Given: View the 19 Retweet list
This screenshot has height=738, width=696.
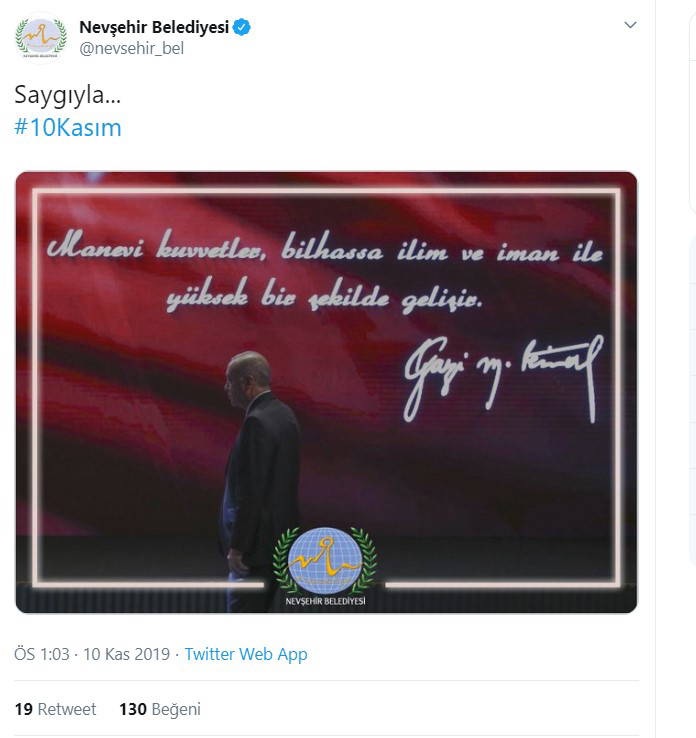Looking at the screenshot, I should (56, 709).
